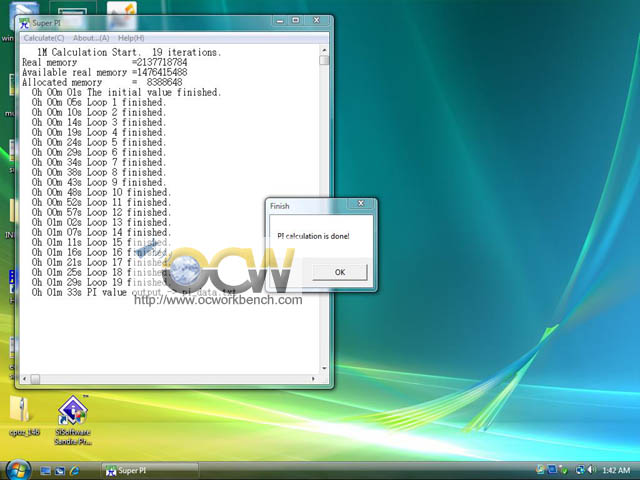Click the 'Loop 5 finished.' line
The width and height of the screenshot is (640, 480).
(x=99, y=142)
